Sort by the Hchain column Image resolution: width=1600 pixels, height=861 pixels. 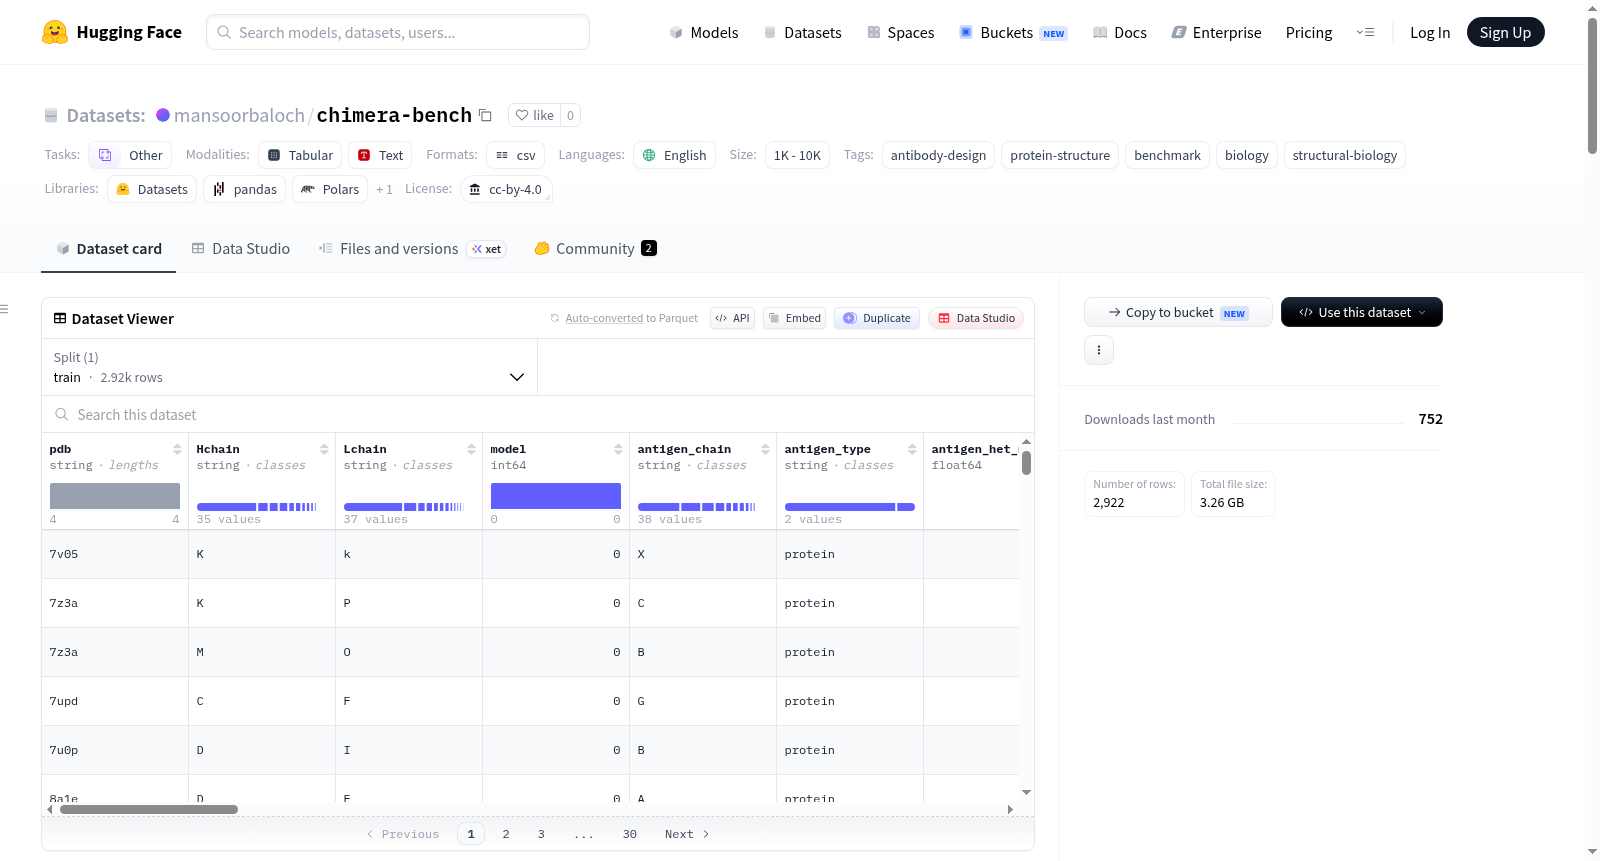(x=324, y=449)
